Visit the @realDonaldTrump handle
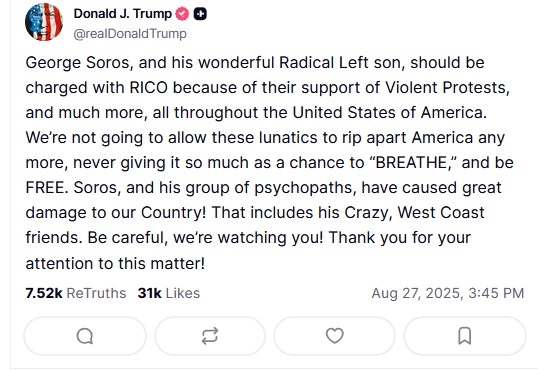The image size is (538, 370). click(x=130, y=34)
